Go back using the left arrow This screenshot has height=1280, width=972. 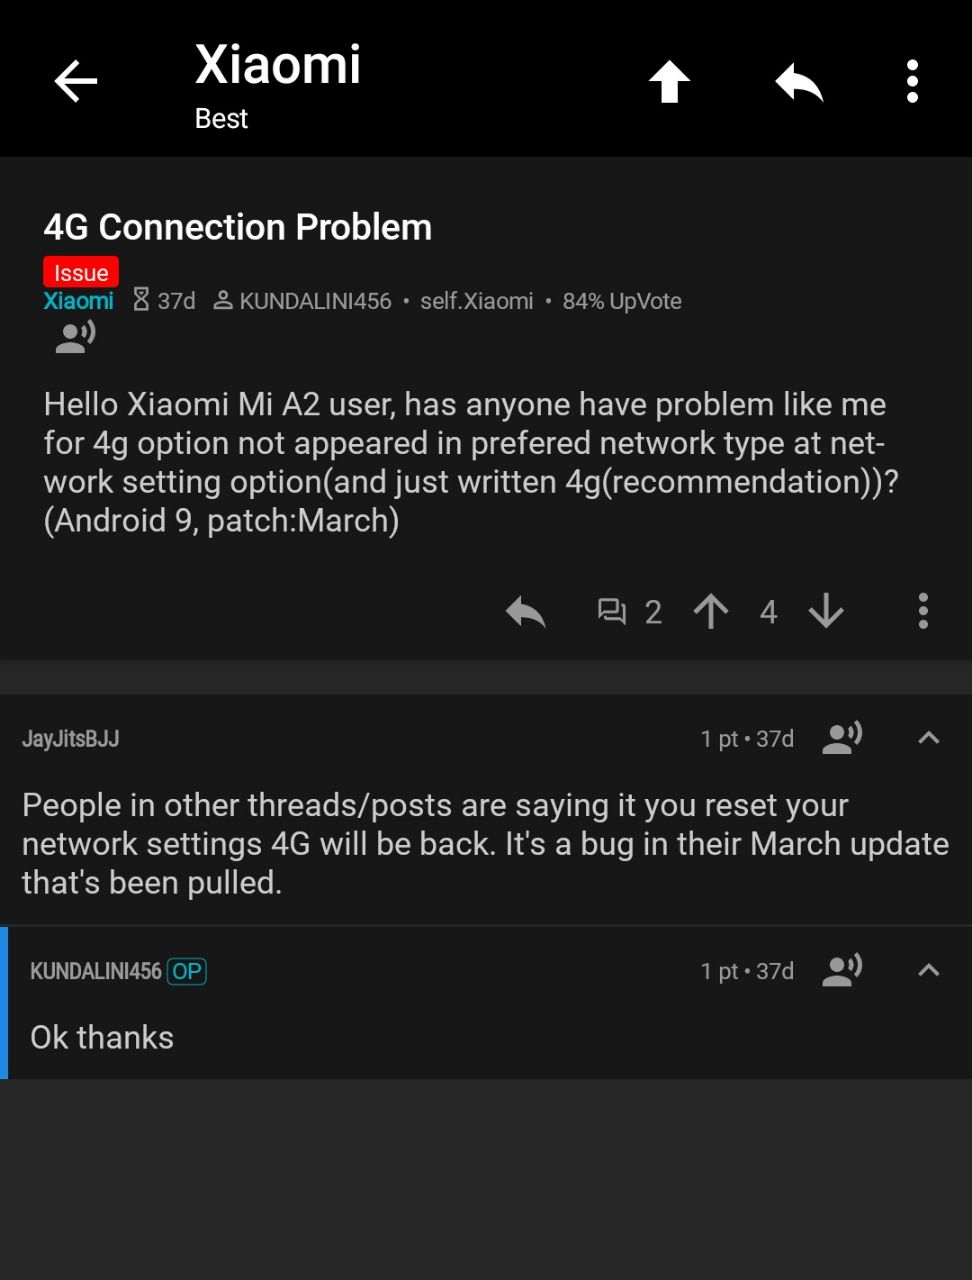(x=76, y=81)
